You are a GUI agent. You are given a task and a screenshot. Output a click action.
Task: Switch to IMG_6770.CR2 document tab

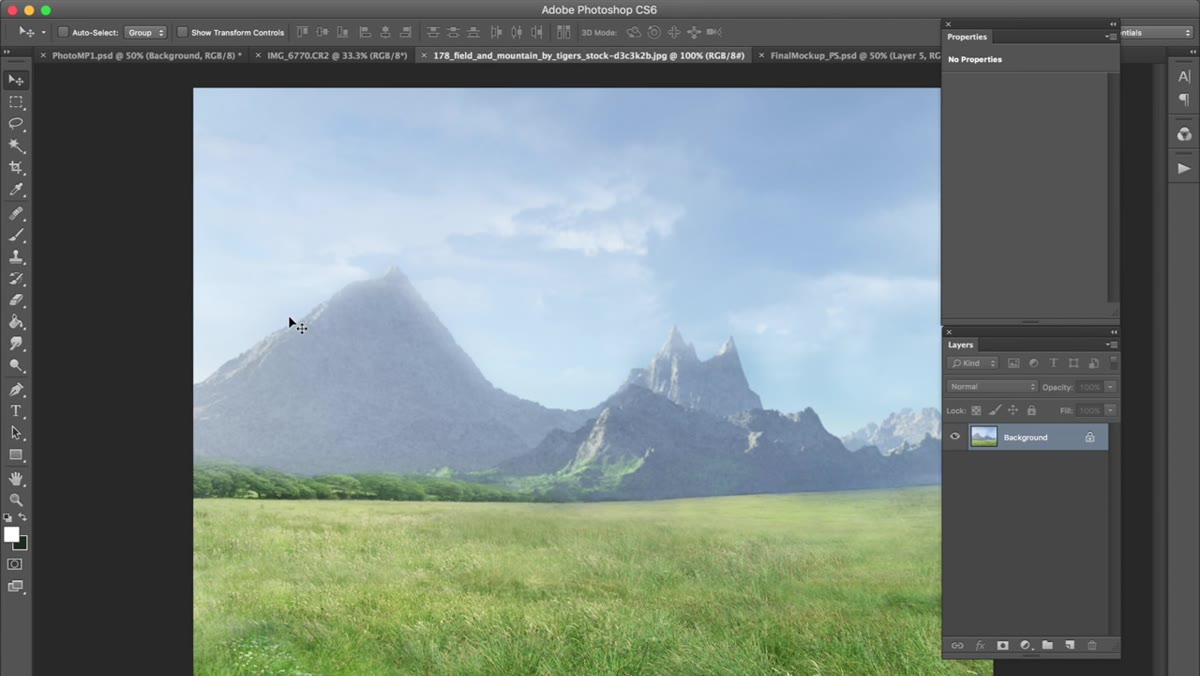point(337,56)
